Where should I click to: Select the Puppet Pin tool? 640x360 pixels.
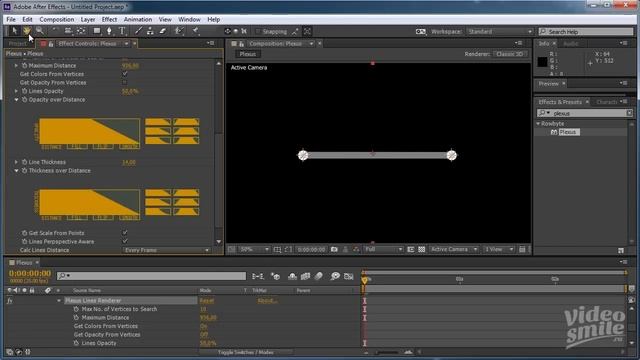[196, 31]
